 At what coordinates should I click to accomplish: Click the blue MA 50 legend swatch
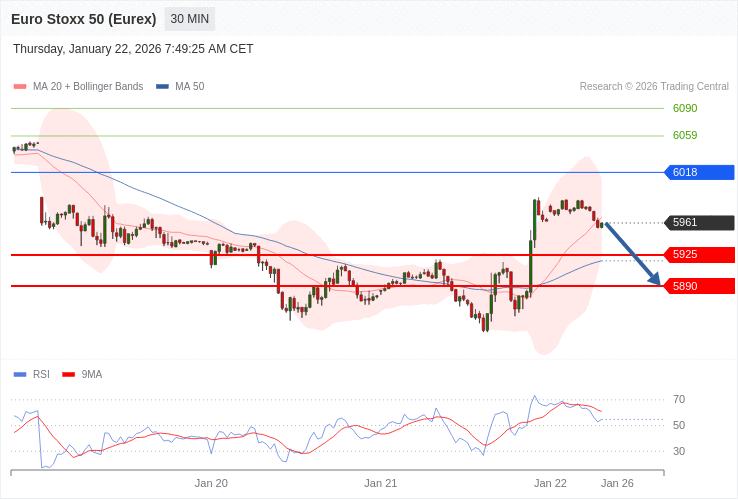[x=162, y=87]
